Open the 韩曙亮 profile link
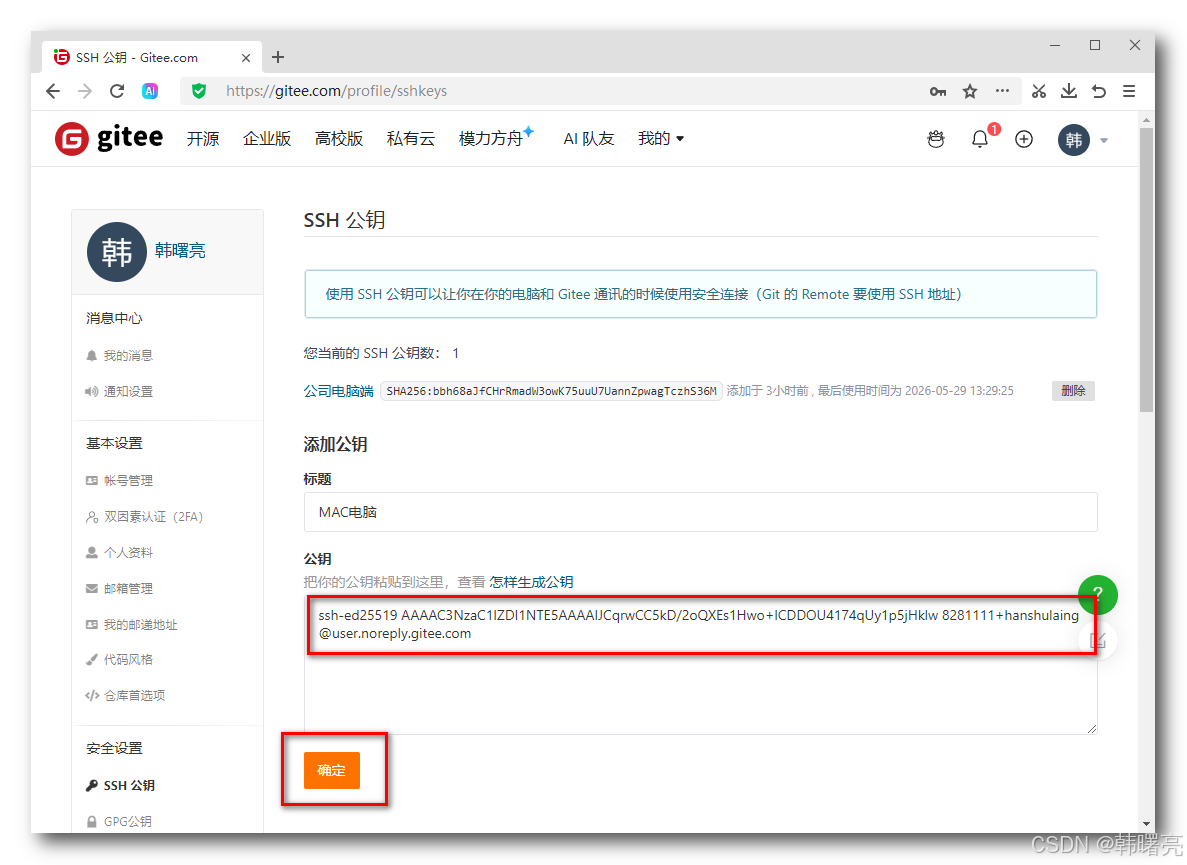Viewport: 1187px width, 865px height. [x=180, y=250]
